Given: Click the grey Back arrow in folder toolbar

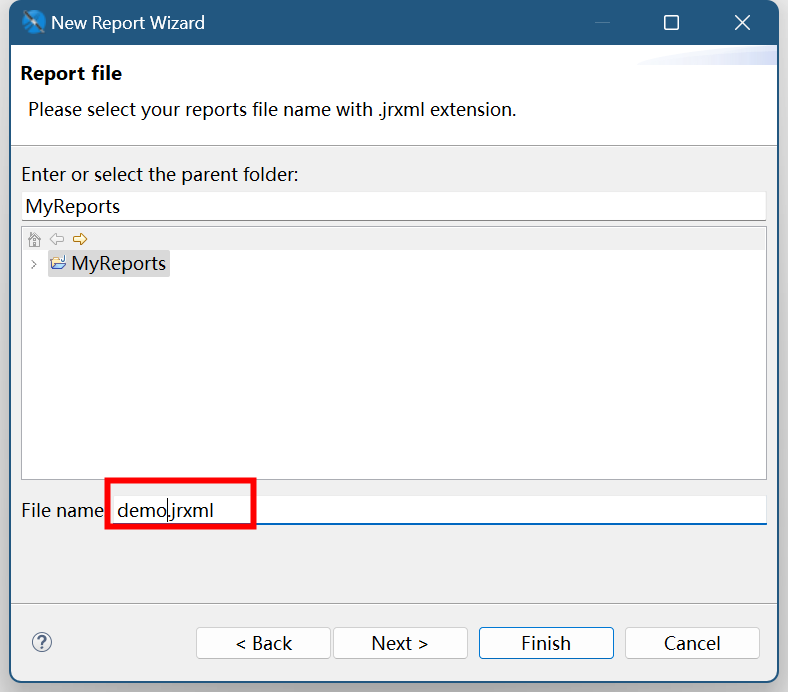Looking at the screenshot, I should click(57, 239).
